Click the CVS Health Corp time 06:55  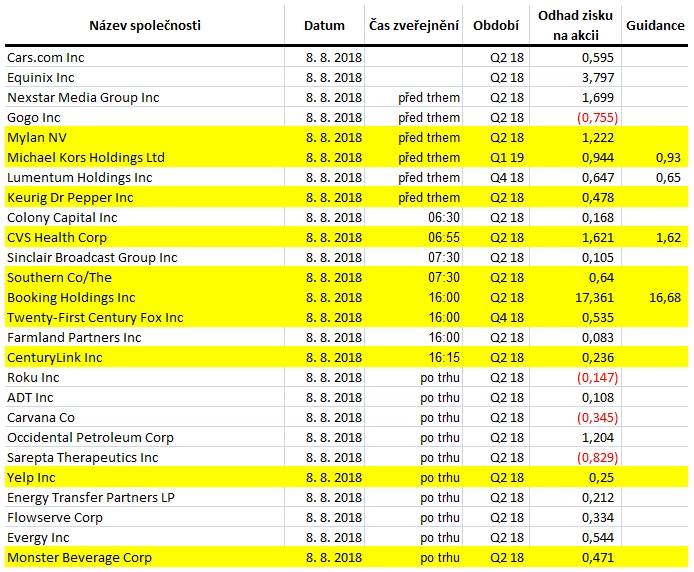(x=443, y=237)
